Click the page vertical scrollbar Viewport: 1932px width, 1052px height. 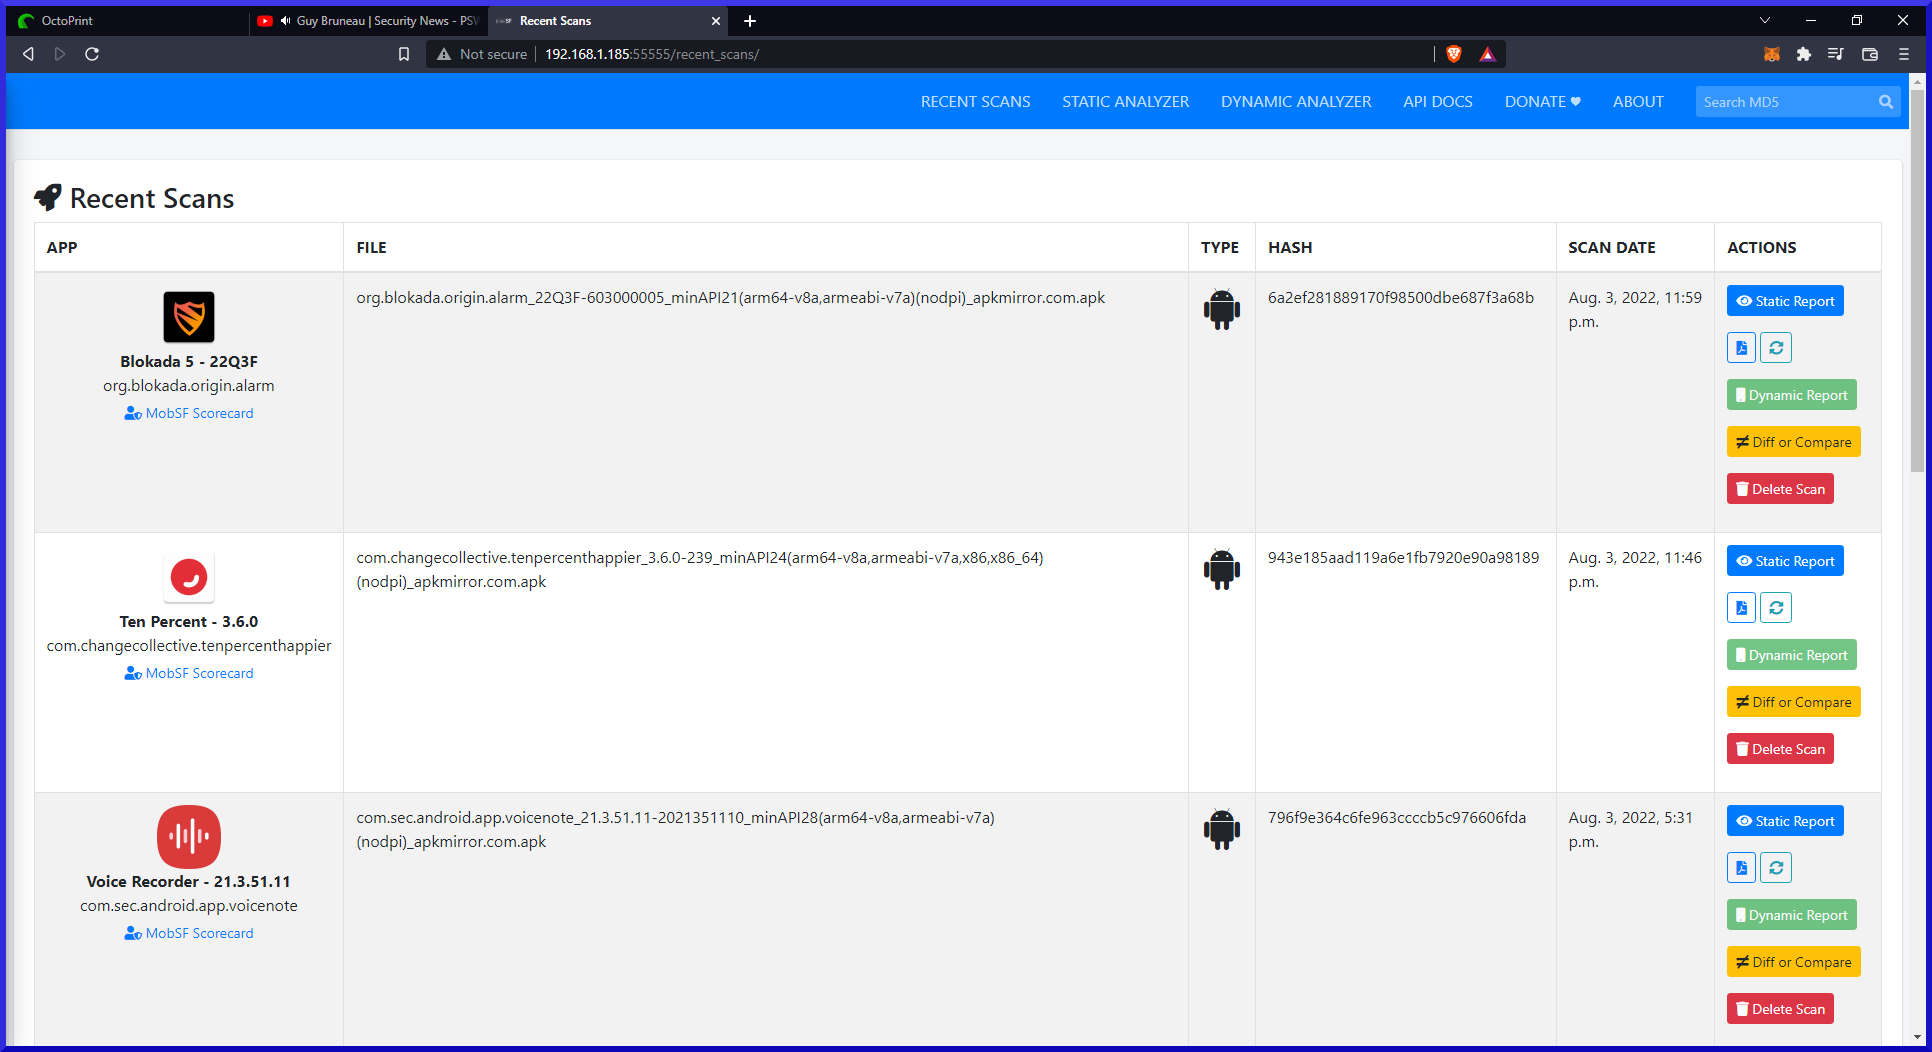1916,280
